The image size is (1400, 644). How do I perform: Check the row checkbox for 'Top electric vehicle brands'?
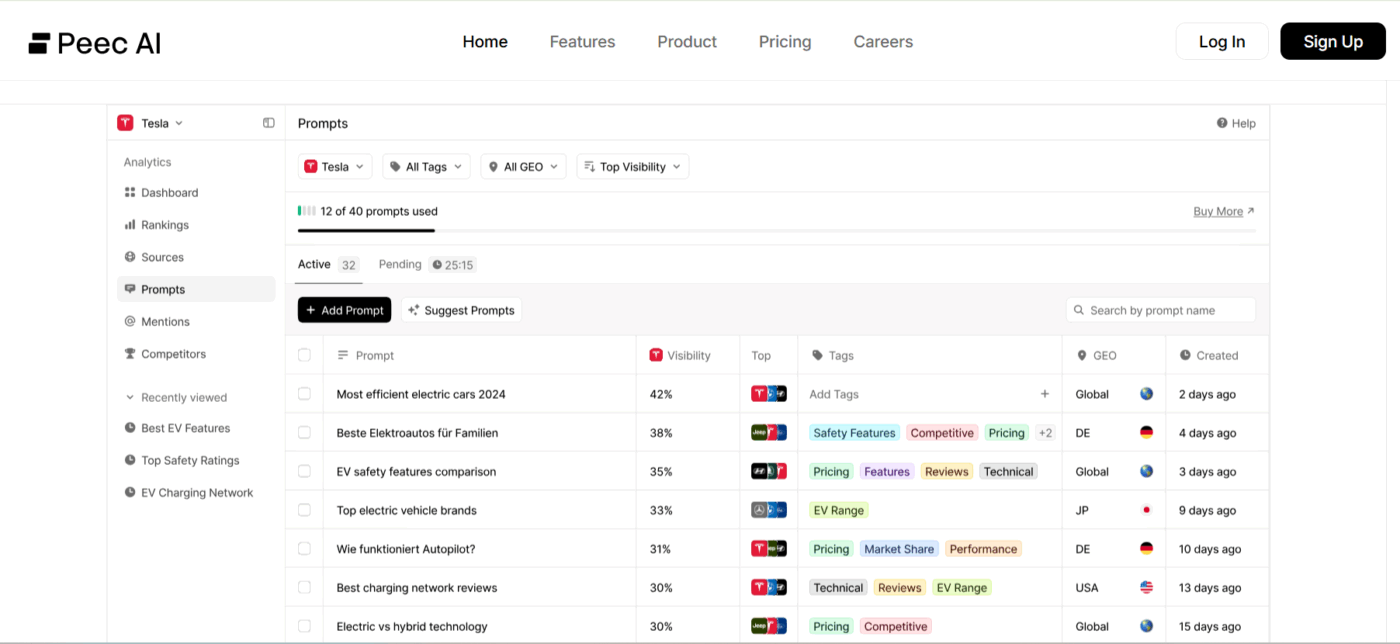pyautogui.click(x=304, y=509)
